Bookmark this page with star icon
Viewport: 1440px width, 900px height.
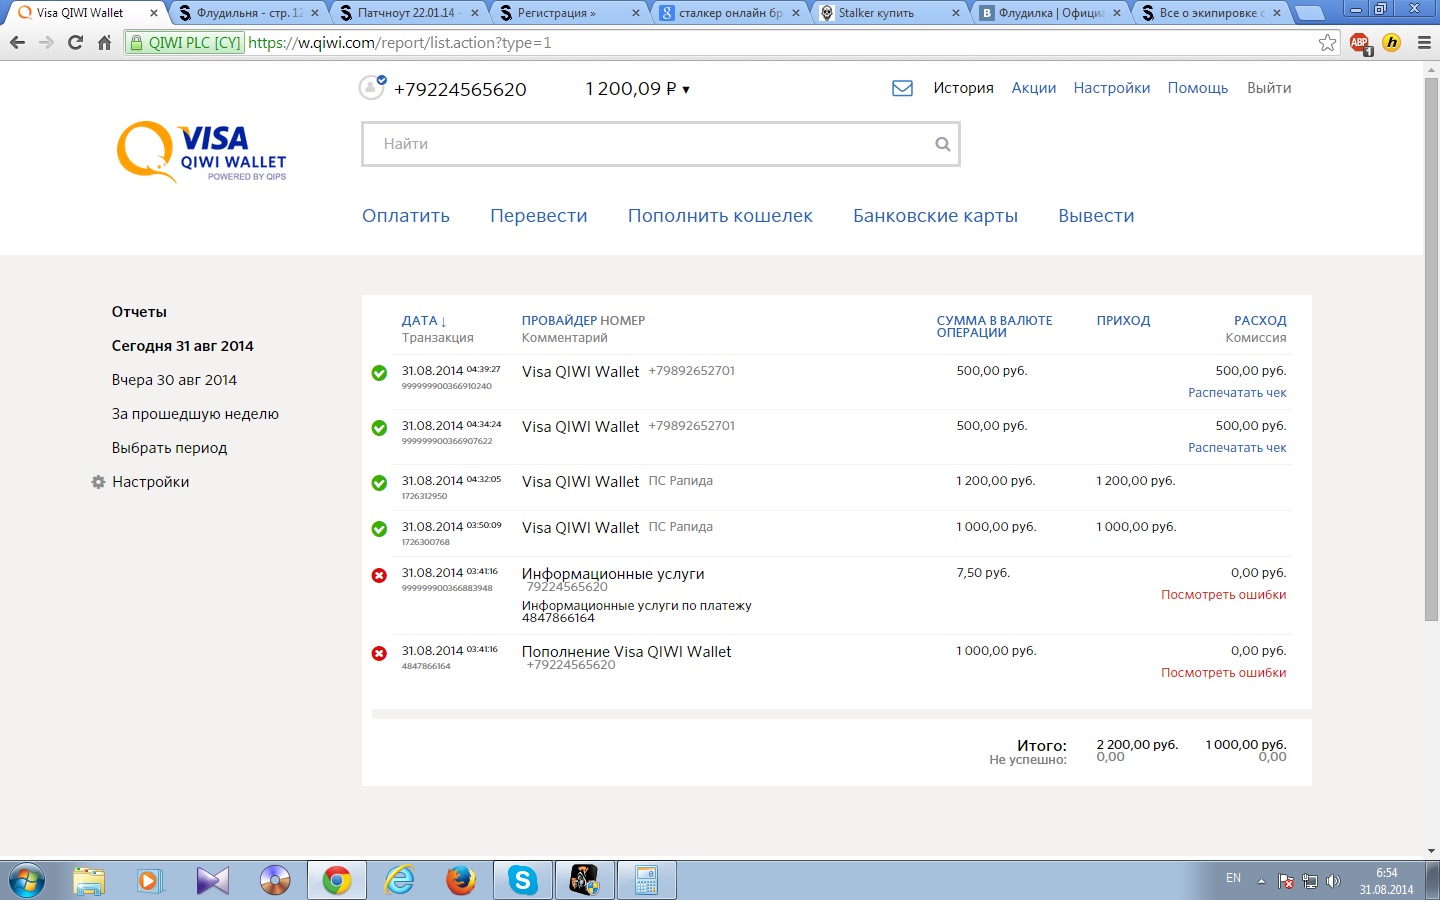1327,43
